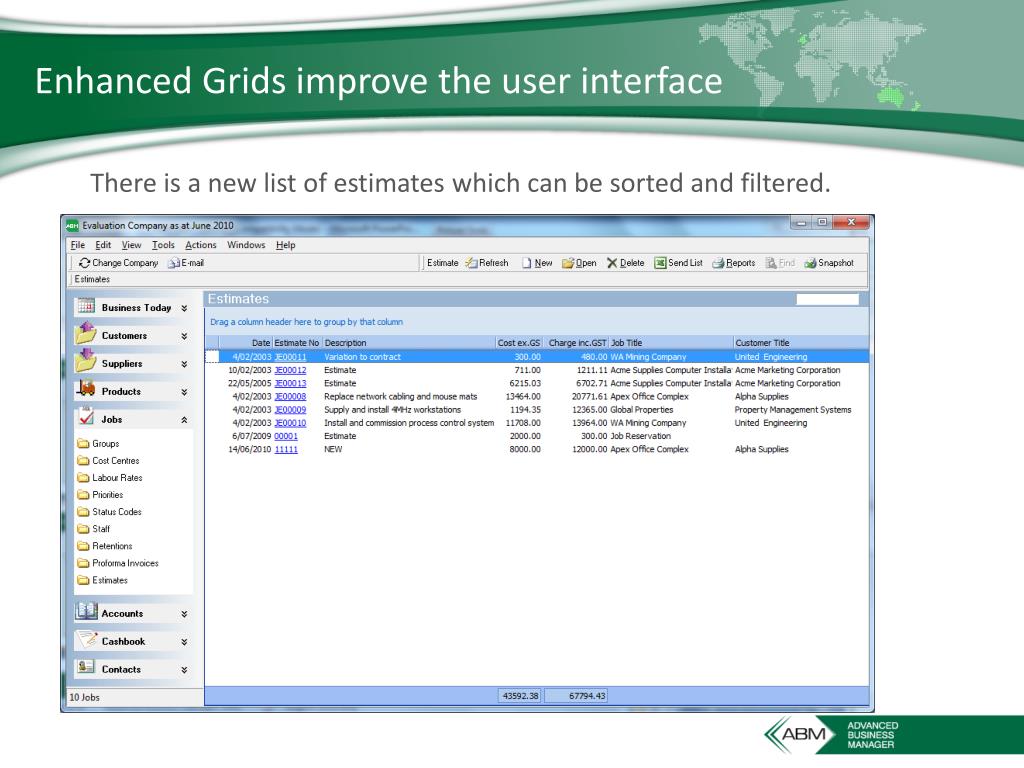Open the Help menu

pyautogui.click(x=285, y=245)
